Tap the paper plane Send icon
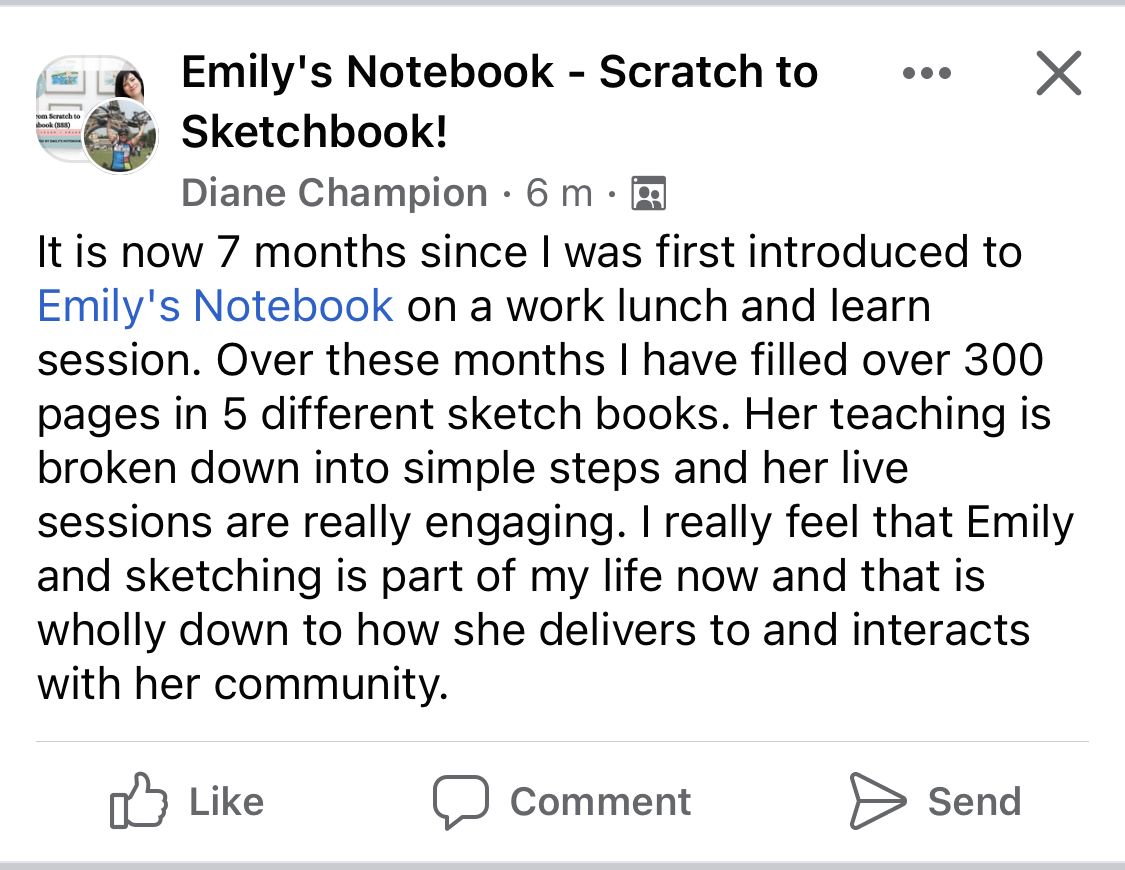The image size is (1125, 870). click(877, 801)
